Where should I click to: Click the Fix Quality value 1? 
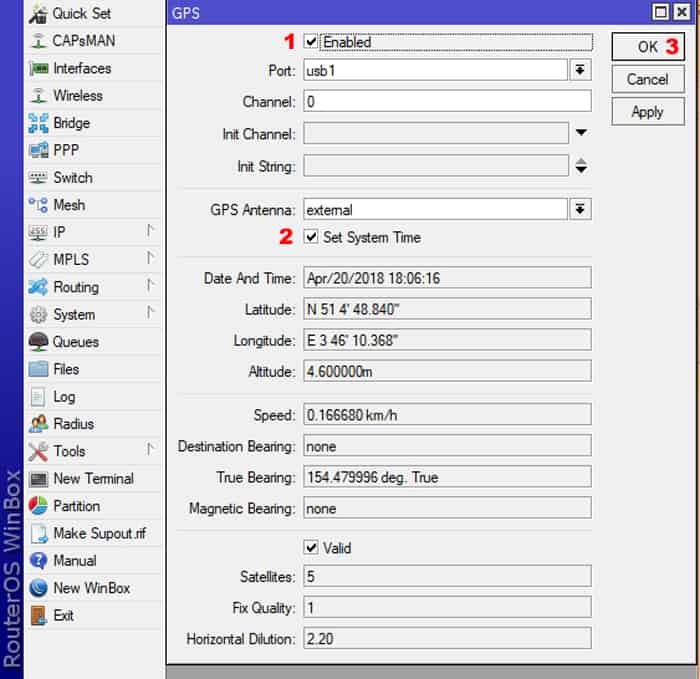click(447, 607)
